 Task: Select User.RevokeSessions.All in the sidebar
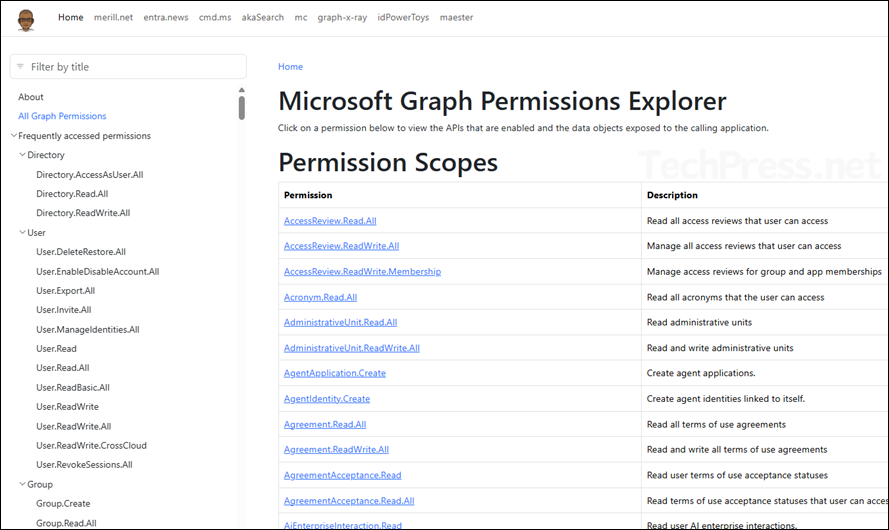pyautogui.click(x=84, y=465)
